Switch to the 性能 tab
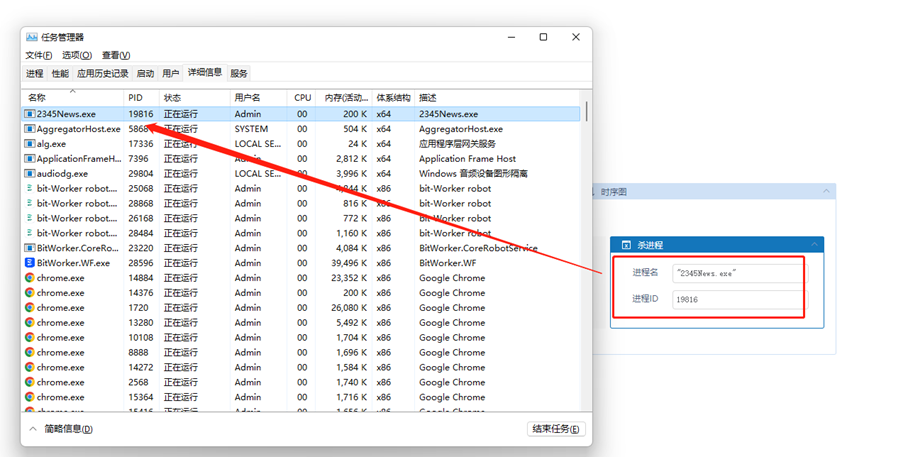 (60, 73)
